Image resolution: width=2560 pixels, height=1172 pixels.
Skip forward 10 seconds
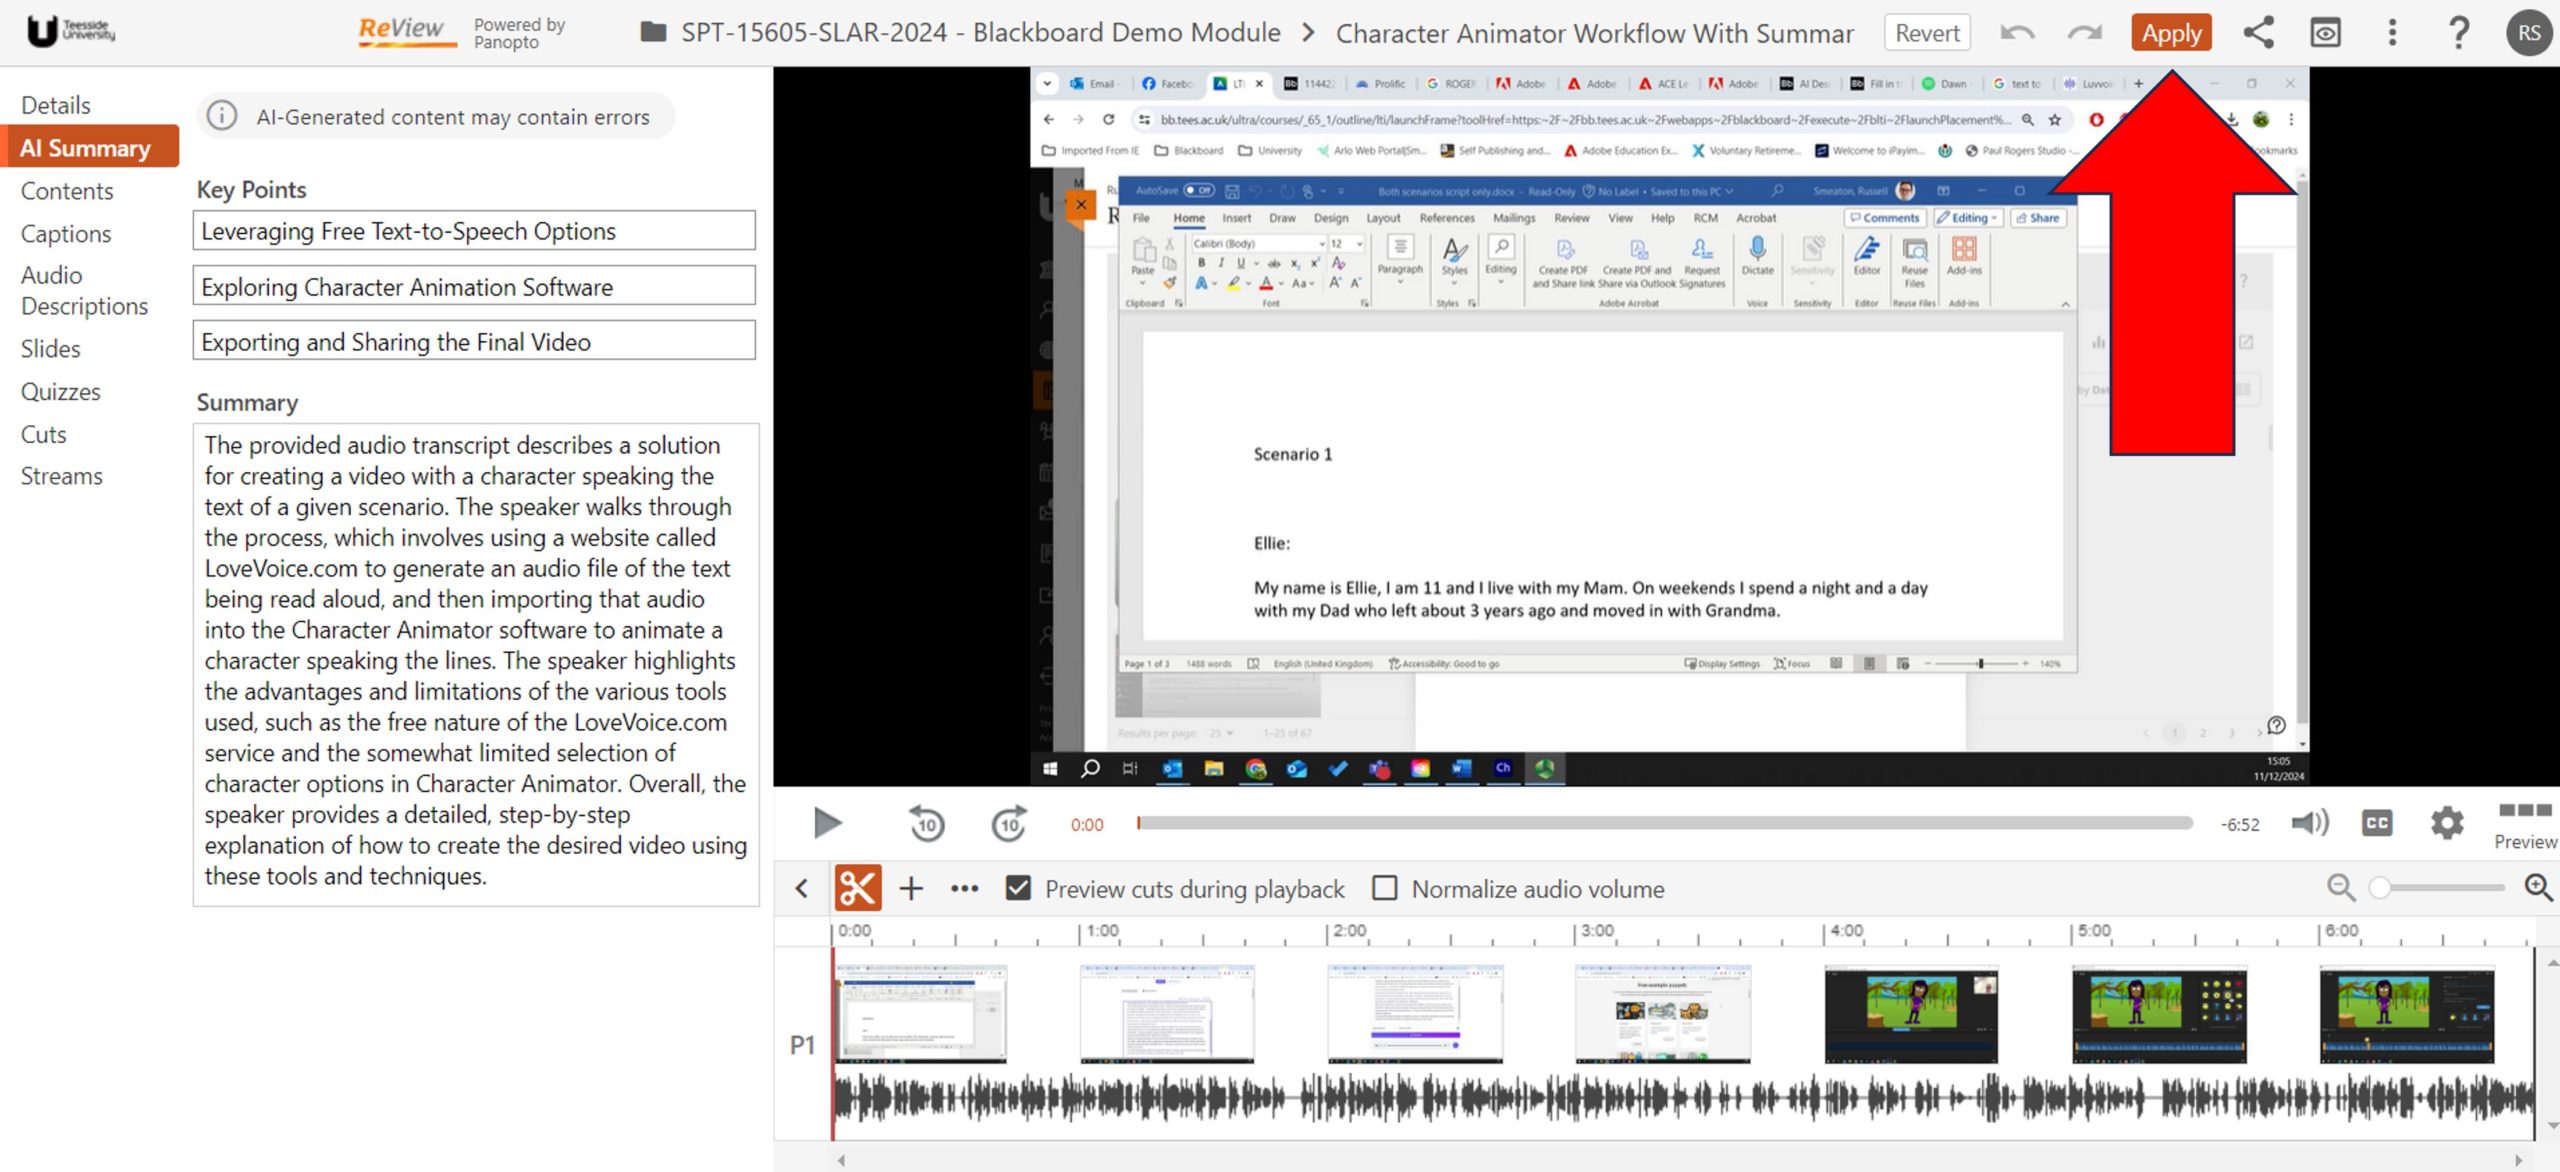(x=1009, y=824)
